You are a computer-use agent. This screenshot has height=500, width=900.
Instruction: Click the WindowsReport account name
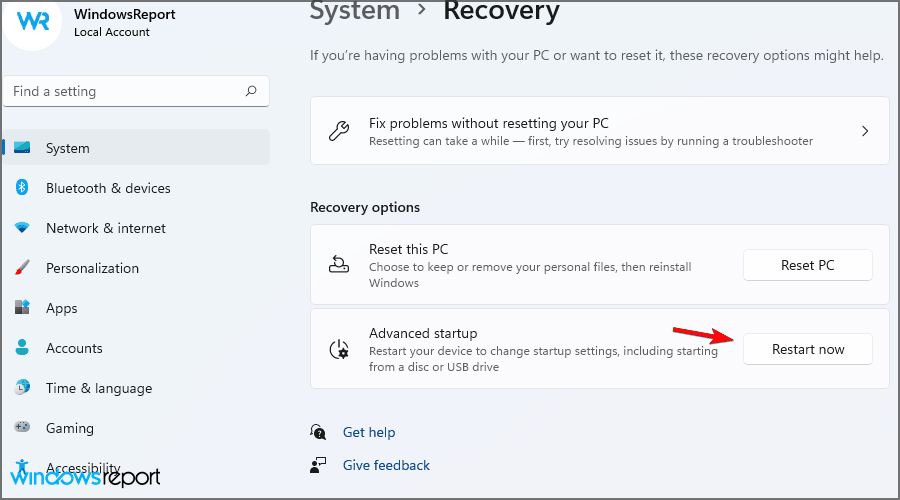pyautogui.click(x=125, y=14)
